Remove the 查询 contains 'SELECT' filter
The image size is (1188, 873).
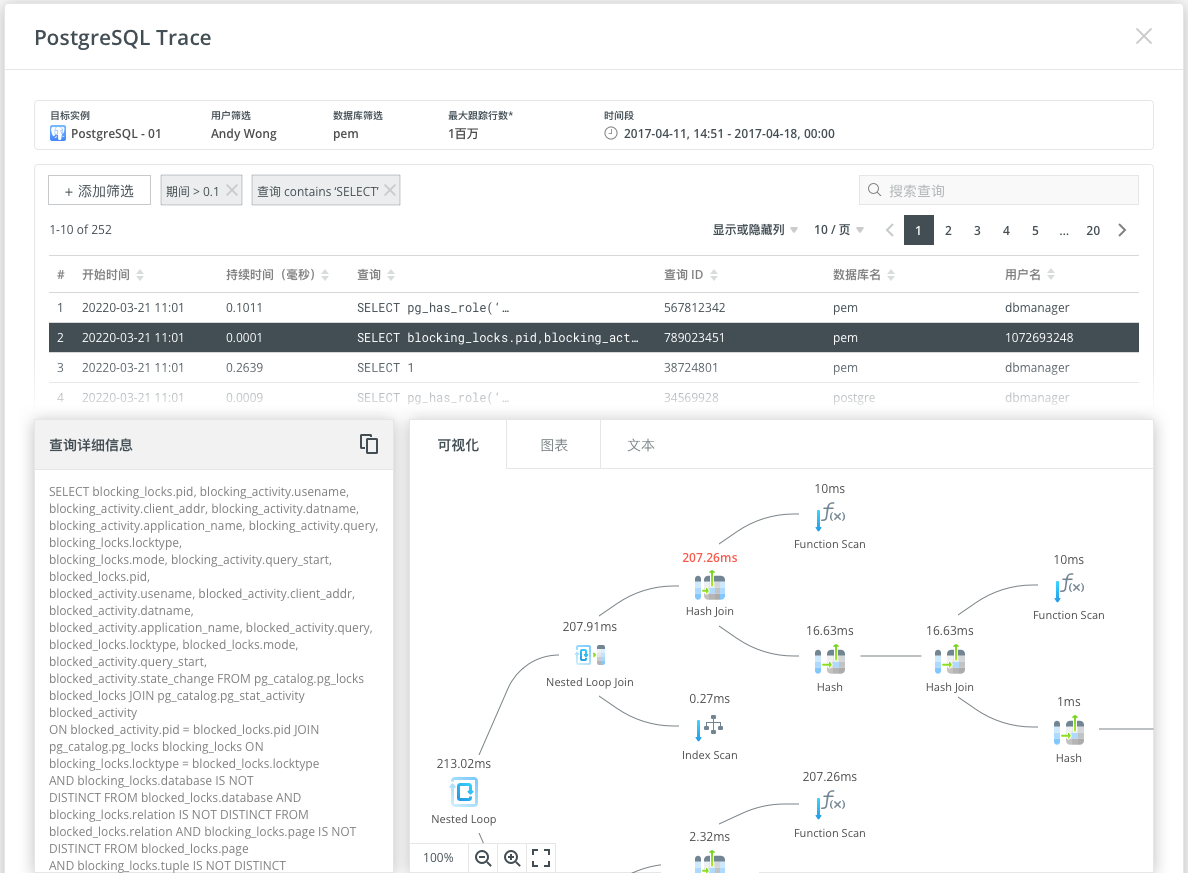(x=389, y=190)
